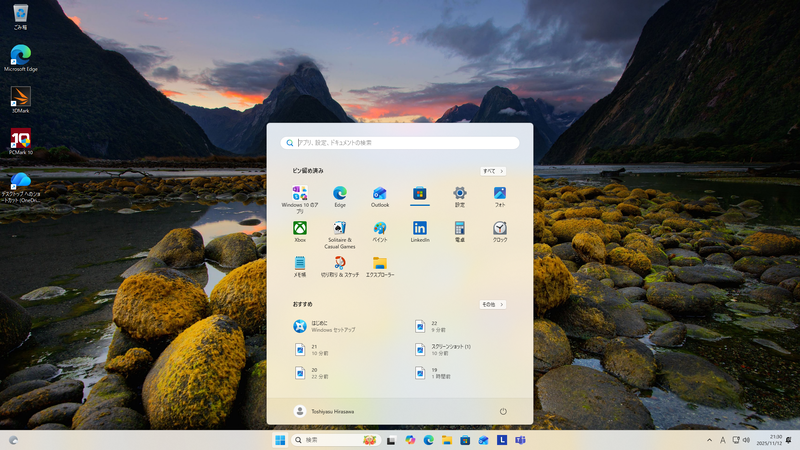The height and width of the screenshot is (450, 800).
Task: Expand すべて all apps list
Action: (x=493, y=171)
